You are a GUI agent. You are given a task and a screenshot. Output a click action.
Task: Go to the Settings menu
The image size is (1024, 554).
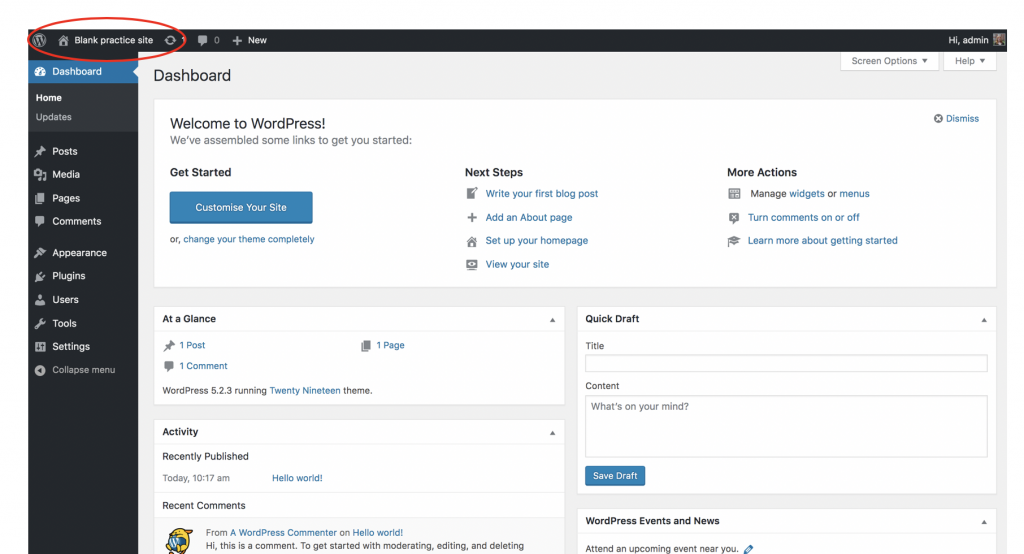(x=71, y=347)
